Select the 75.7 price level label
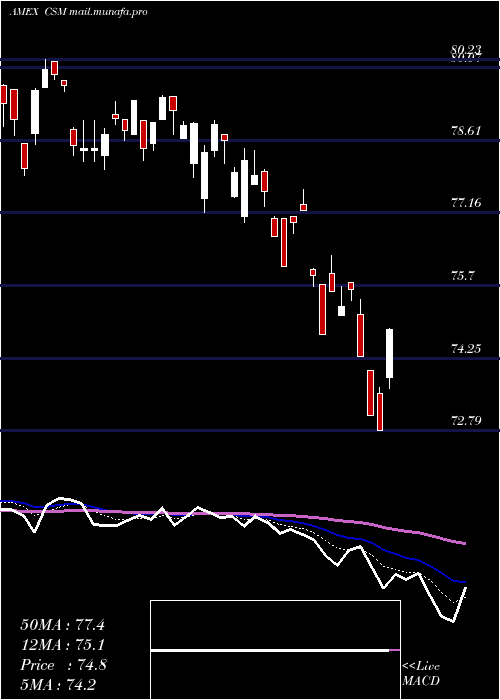The height and width of the screenshot is (700, 500). 463,276
